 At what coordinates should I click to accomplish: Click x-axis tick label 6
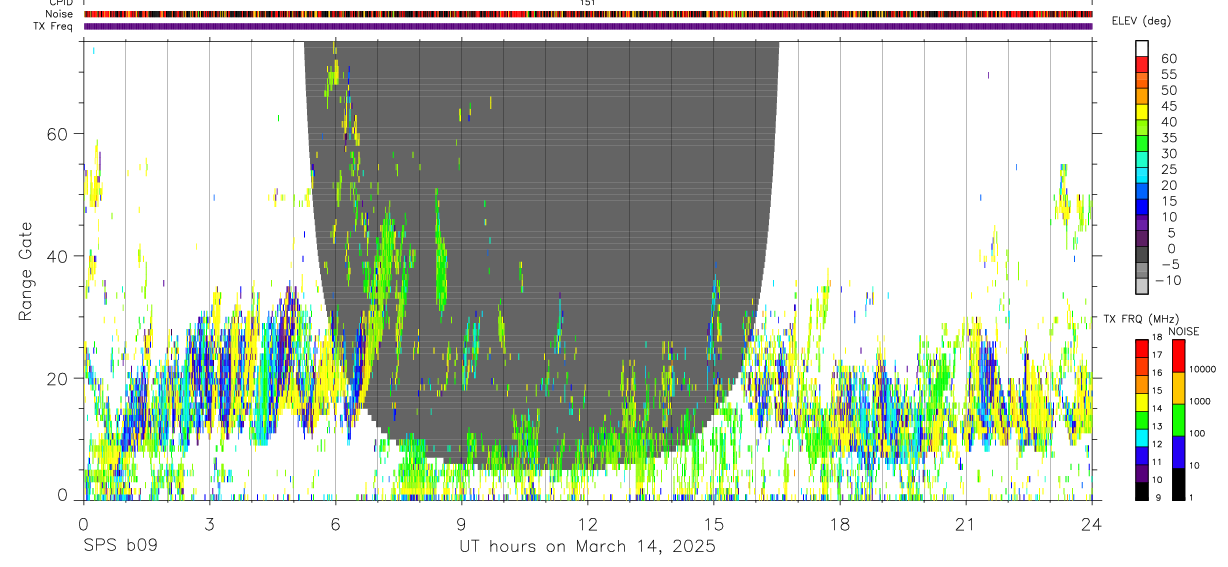335,525
